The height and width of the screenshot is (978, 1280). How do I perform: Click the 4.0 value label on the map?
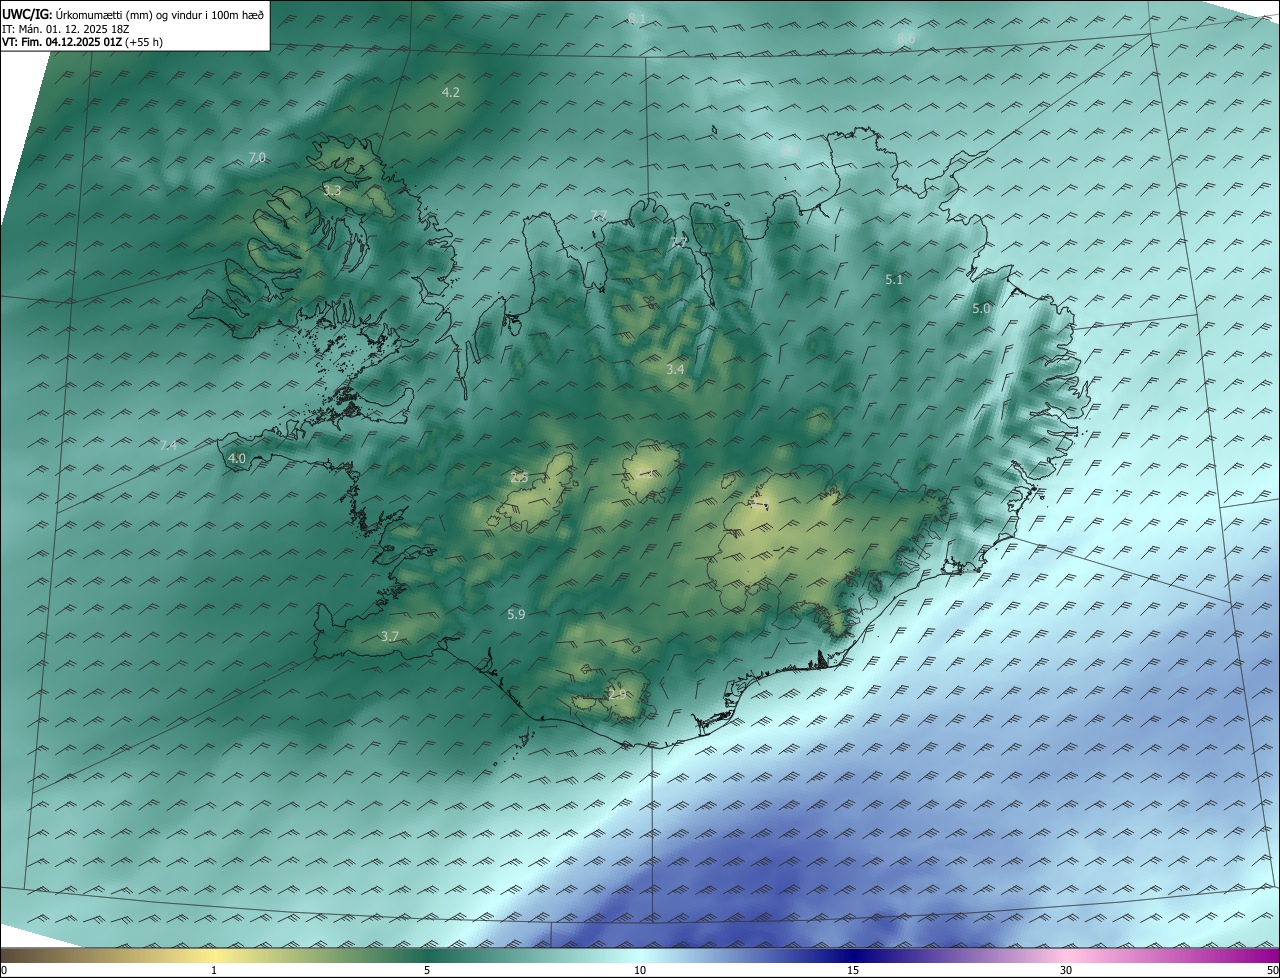(x=237, y=459)
